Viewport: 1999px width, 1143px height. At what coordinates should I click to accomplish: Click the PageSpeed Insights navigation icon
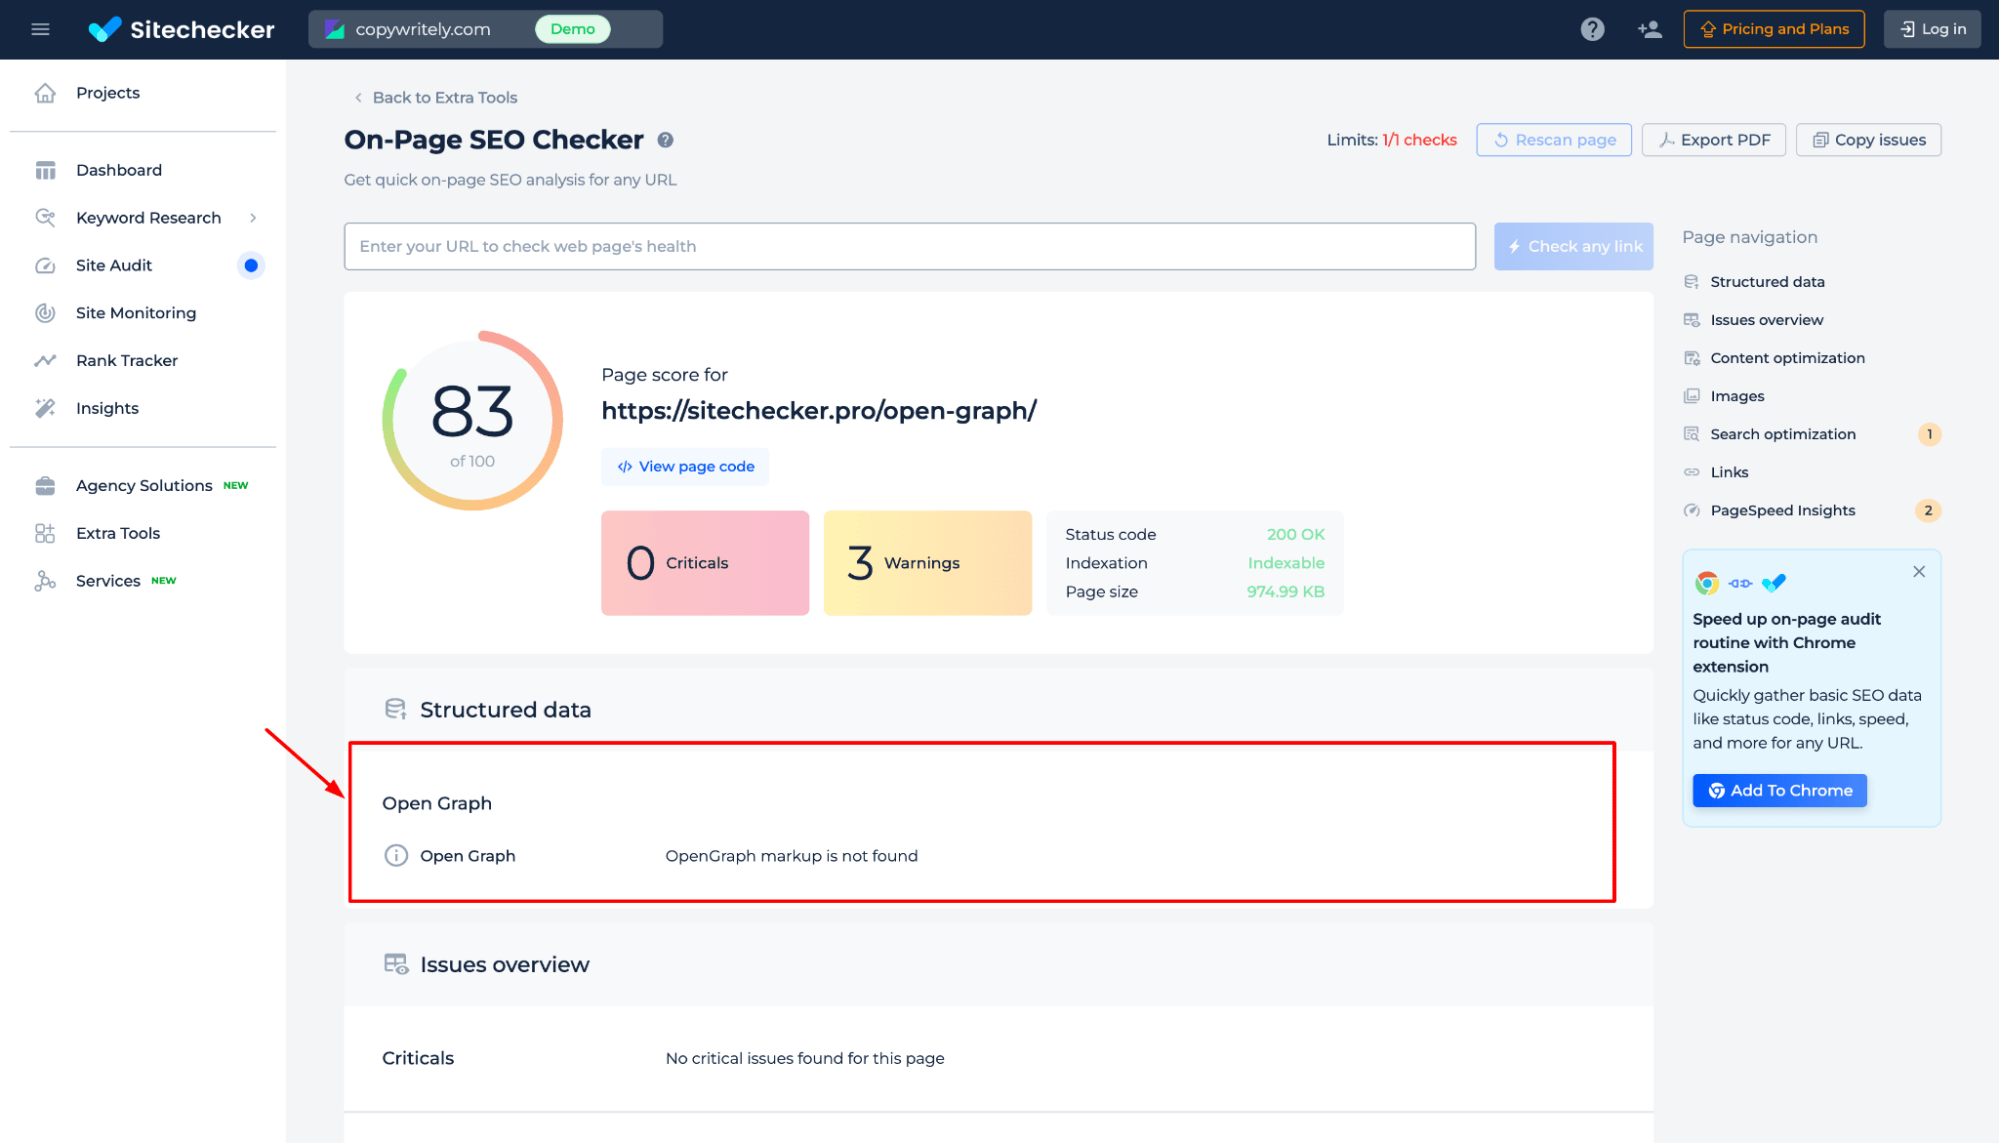(x=1691, y=509)
